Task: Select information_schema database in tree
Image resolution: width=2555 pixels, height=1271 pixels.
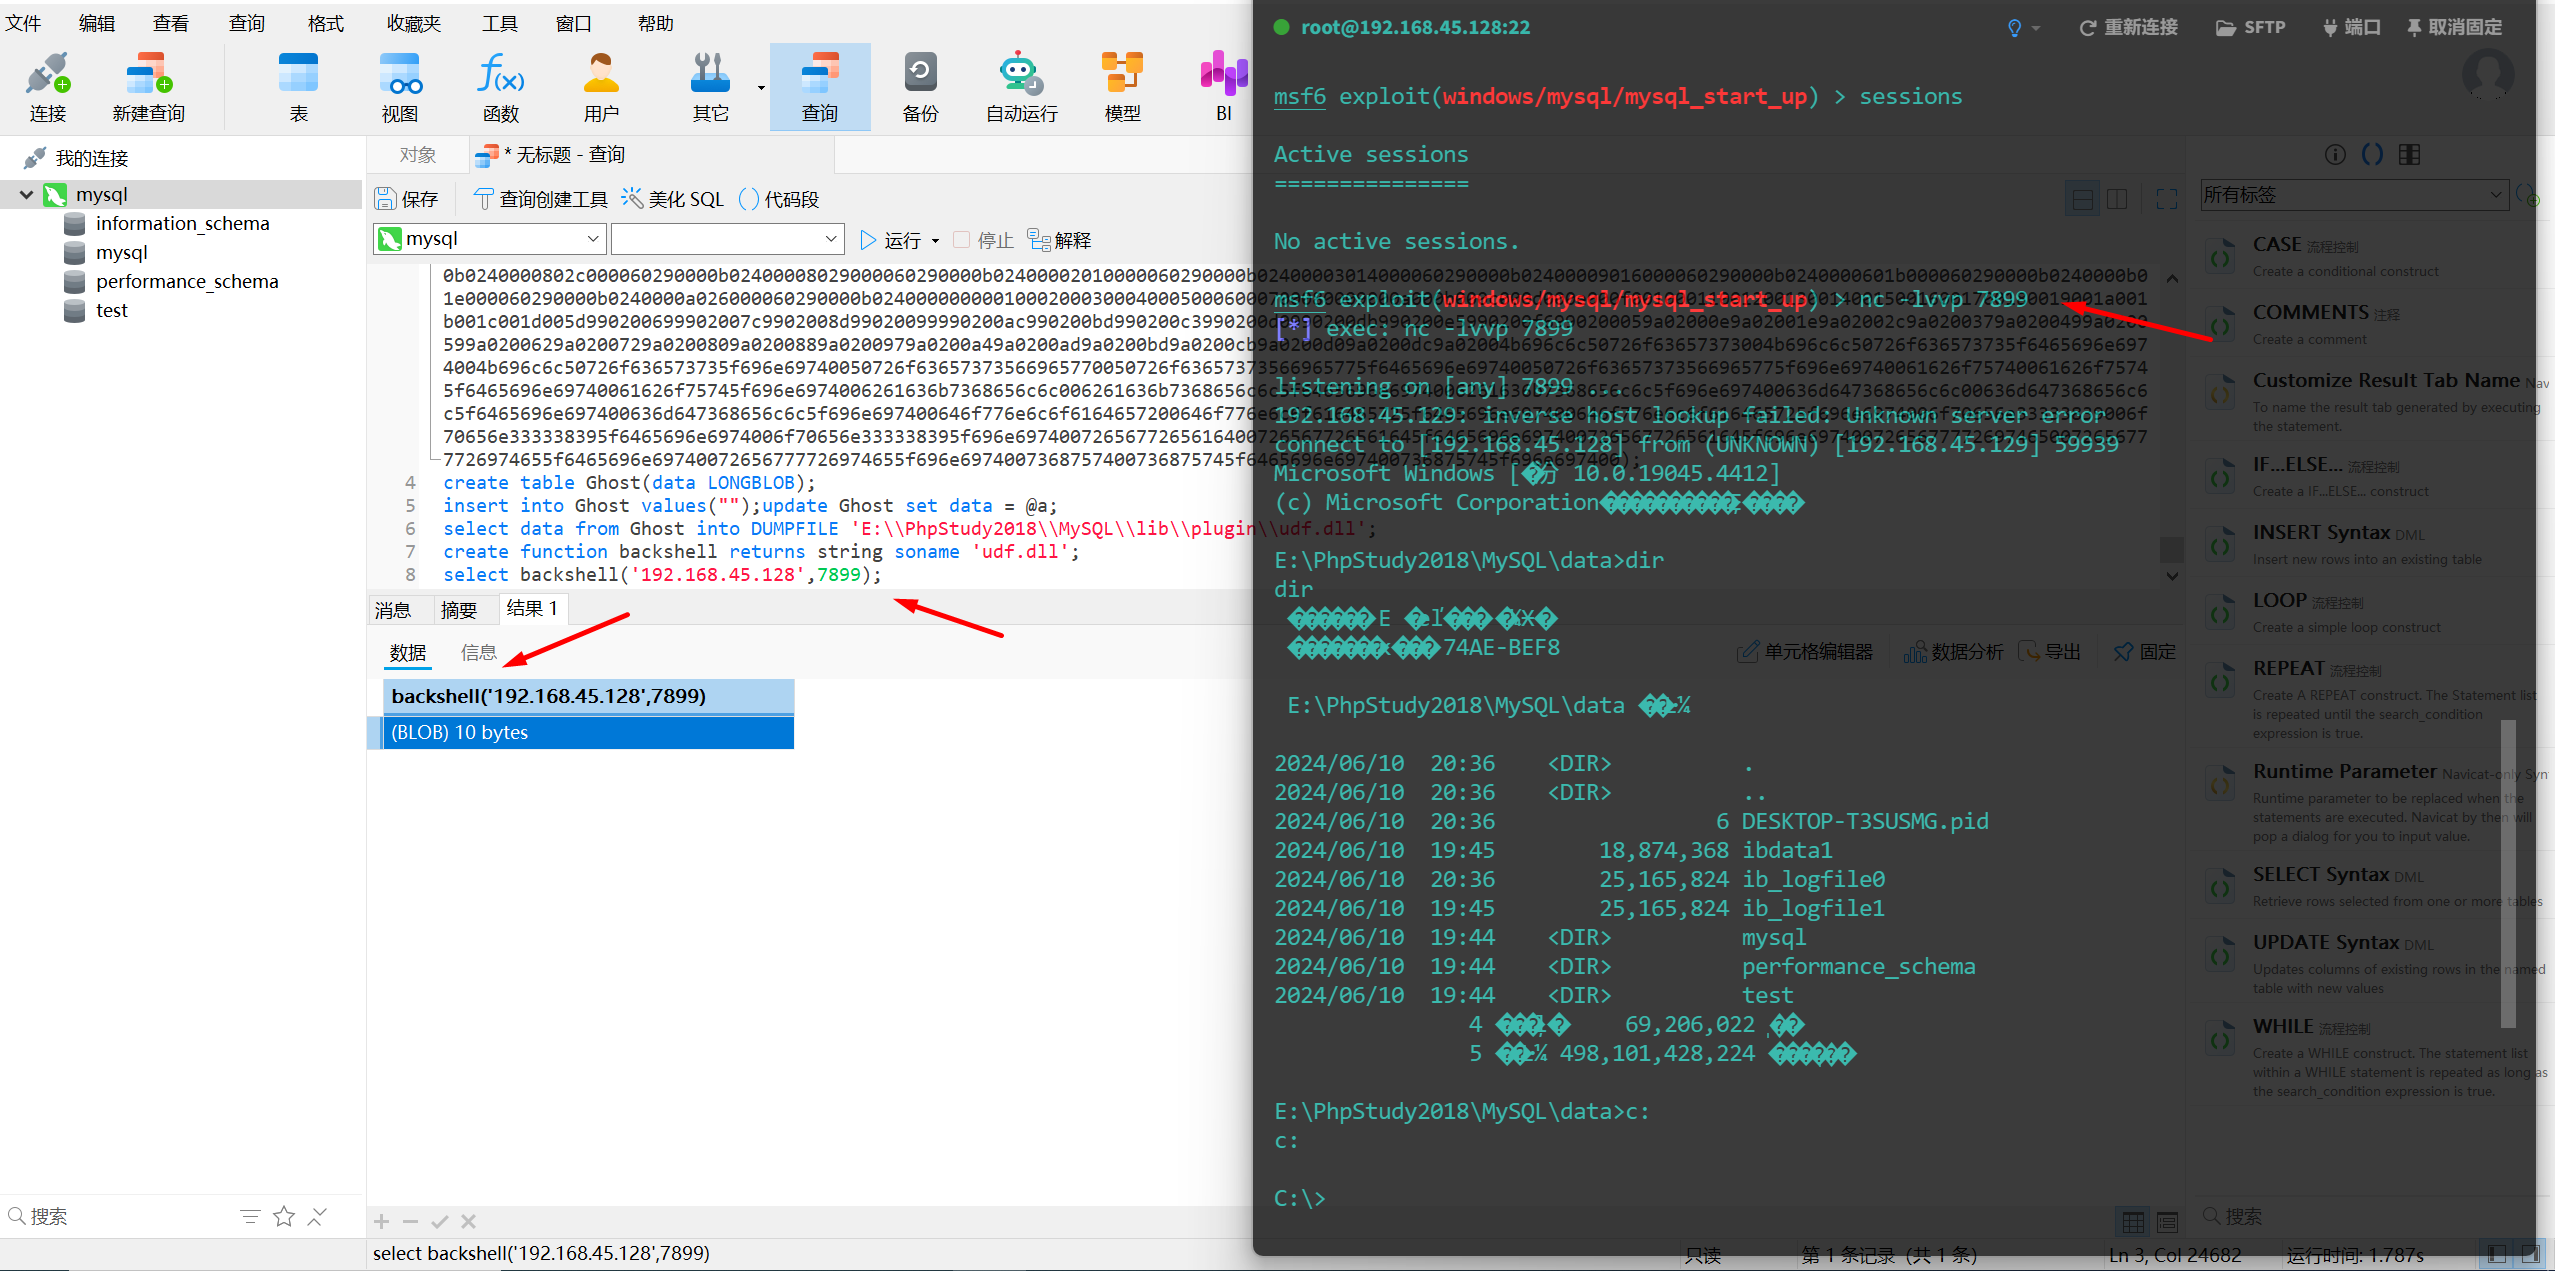Action: click(x=182, y=224)
